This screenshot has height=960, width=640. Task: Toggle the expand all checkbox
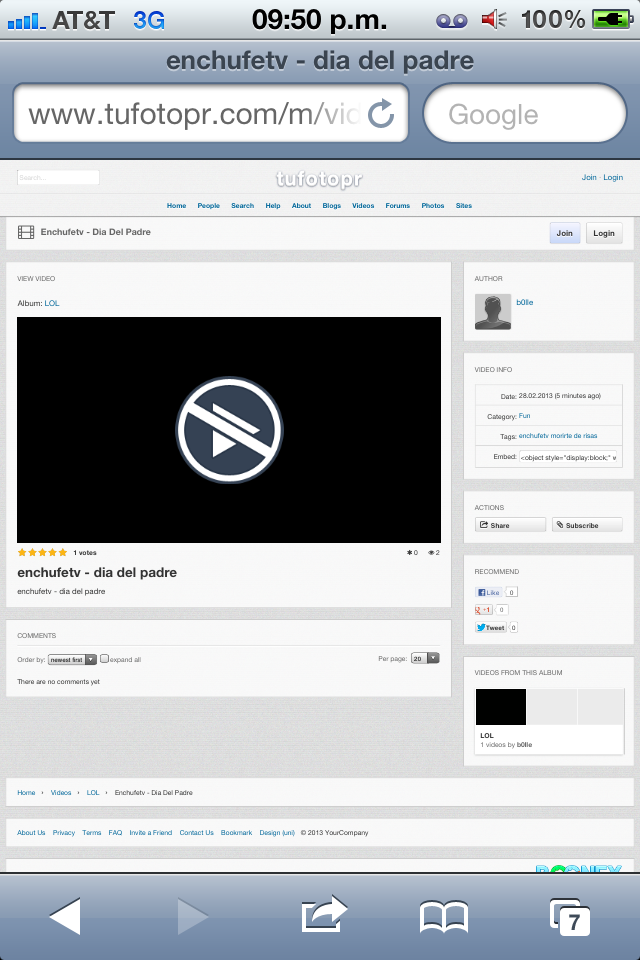(x=104, y=659)
